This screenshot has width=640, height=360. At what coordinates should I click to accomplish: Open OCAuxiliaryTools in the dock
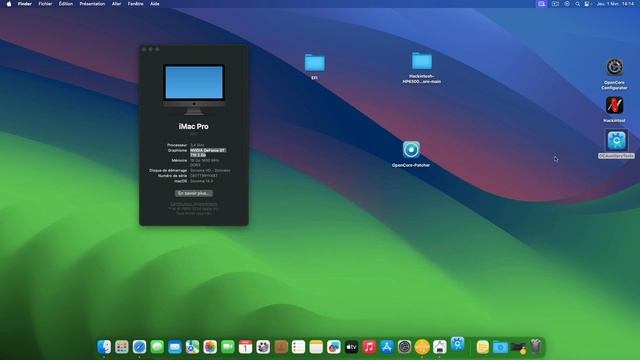(458, 344)
